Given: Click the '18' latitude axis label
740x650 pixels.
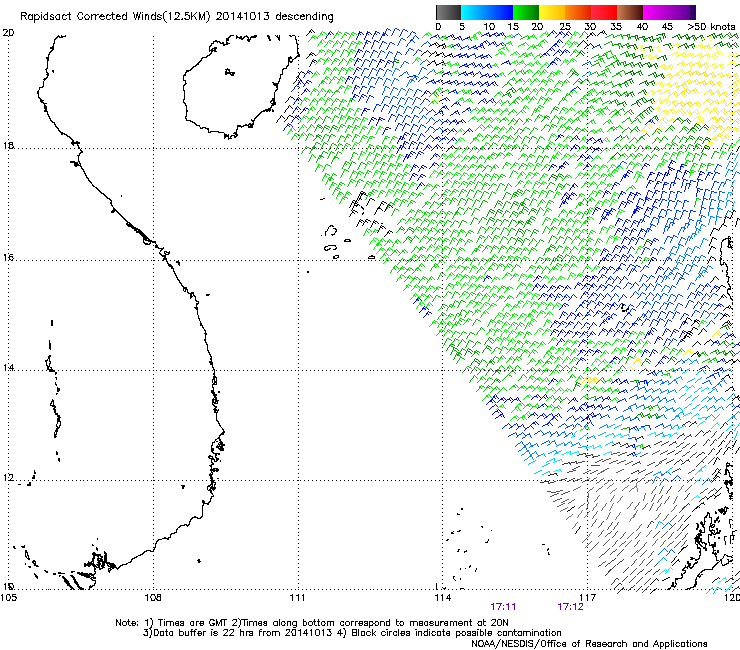Looking at the screenshot, I should (8, 145).
